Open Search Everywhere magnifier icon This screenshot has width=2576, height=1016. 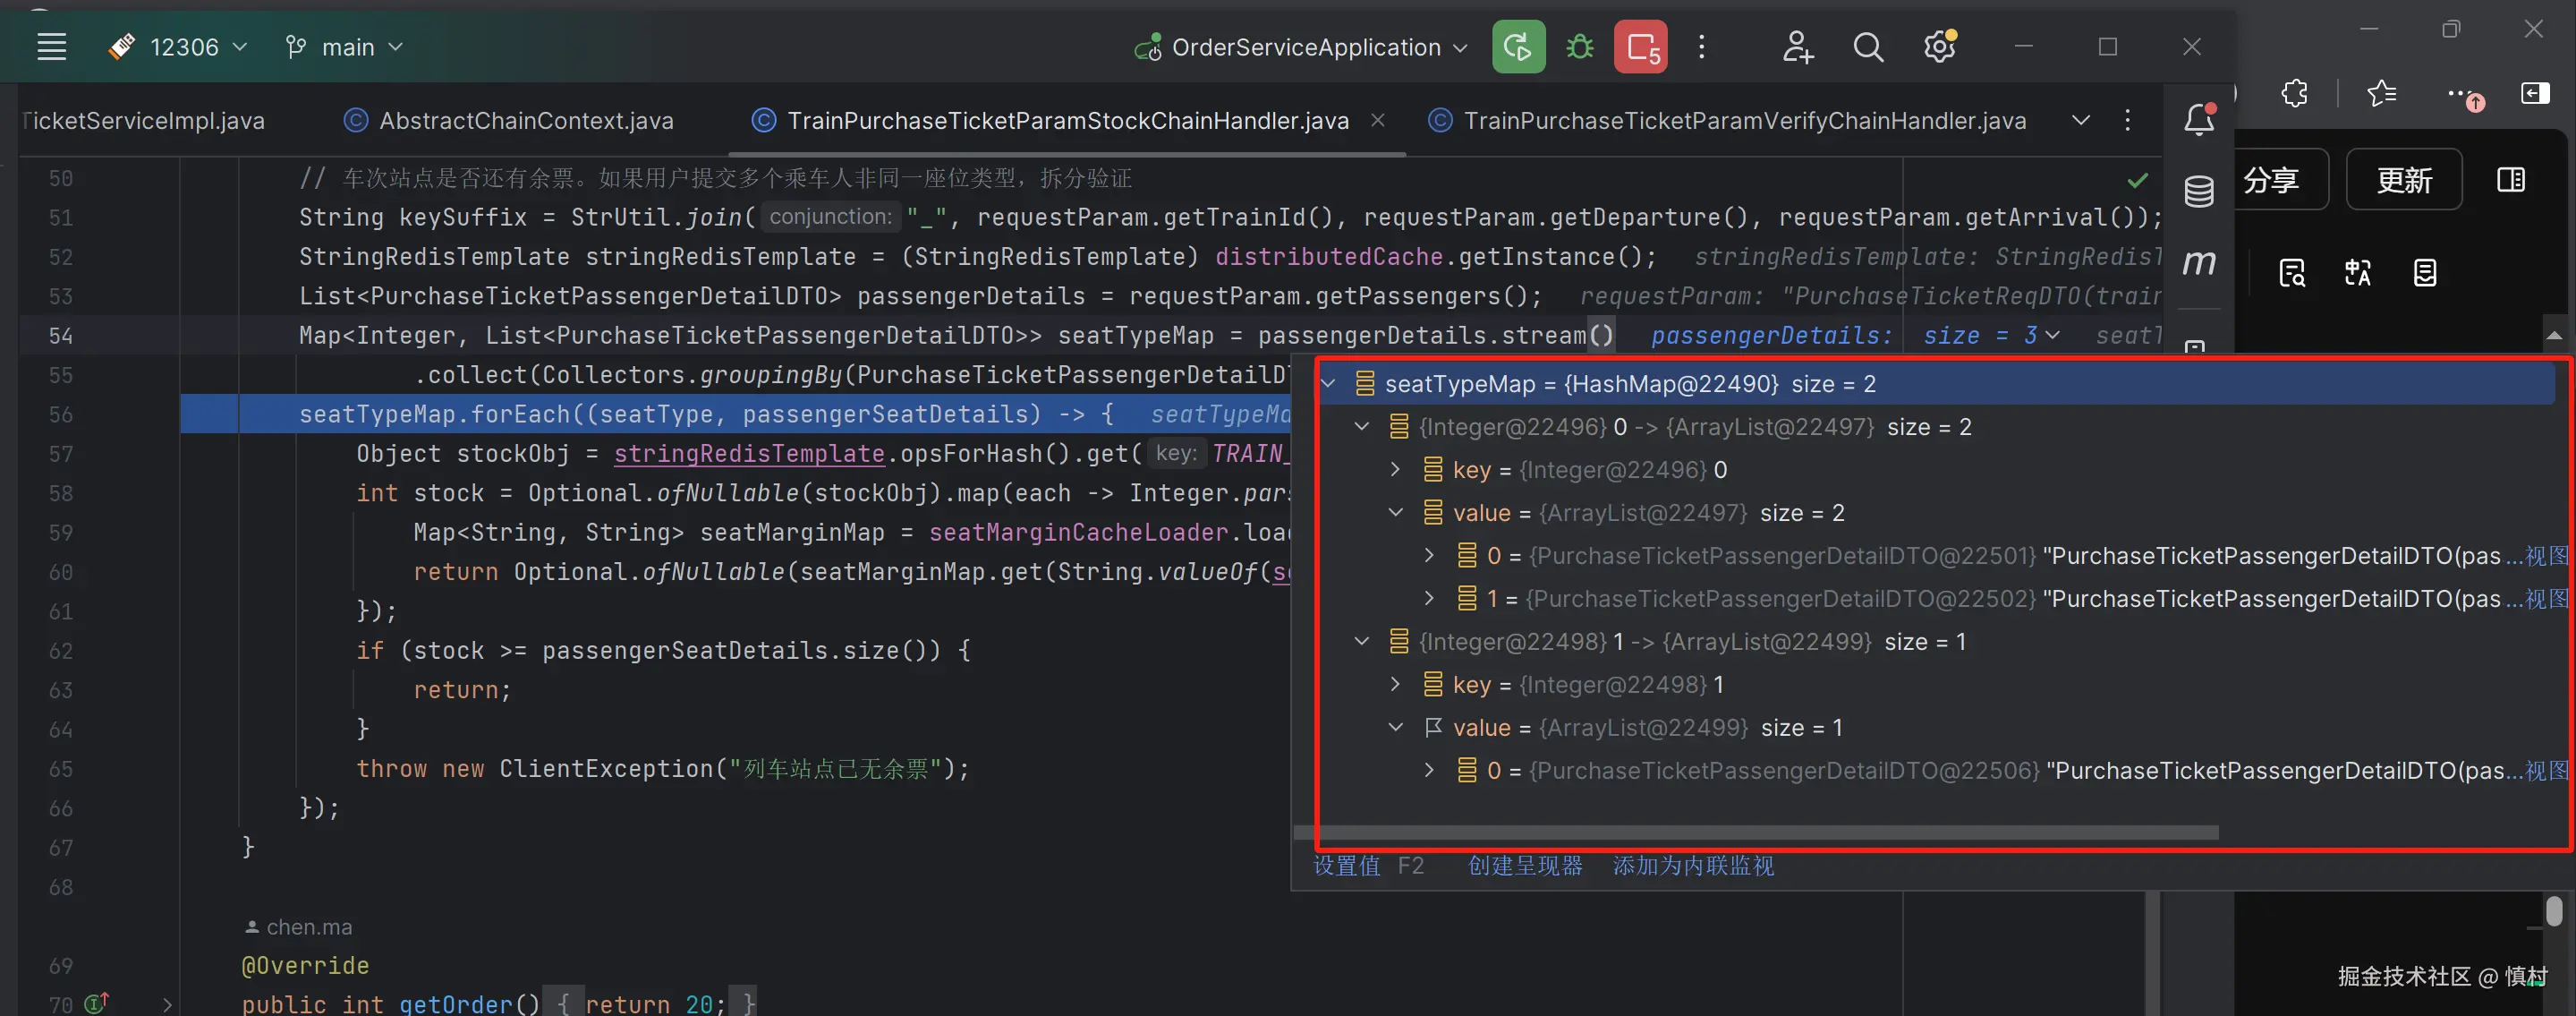(x=1867, y=47)
